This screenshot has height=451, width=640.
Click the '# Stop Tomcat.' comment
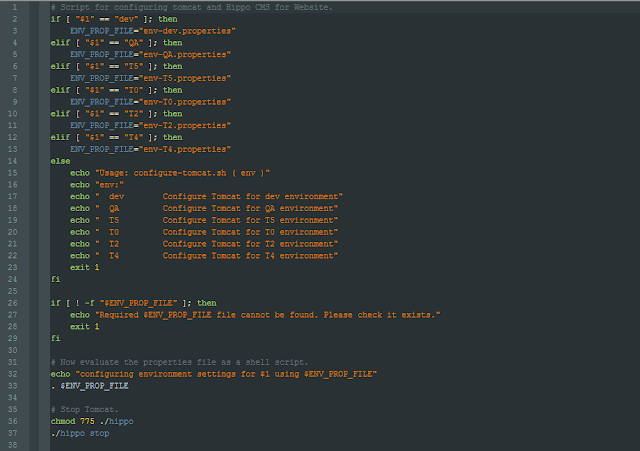point(84,409)
